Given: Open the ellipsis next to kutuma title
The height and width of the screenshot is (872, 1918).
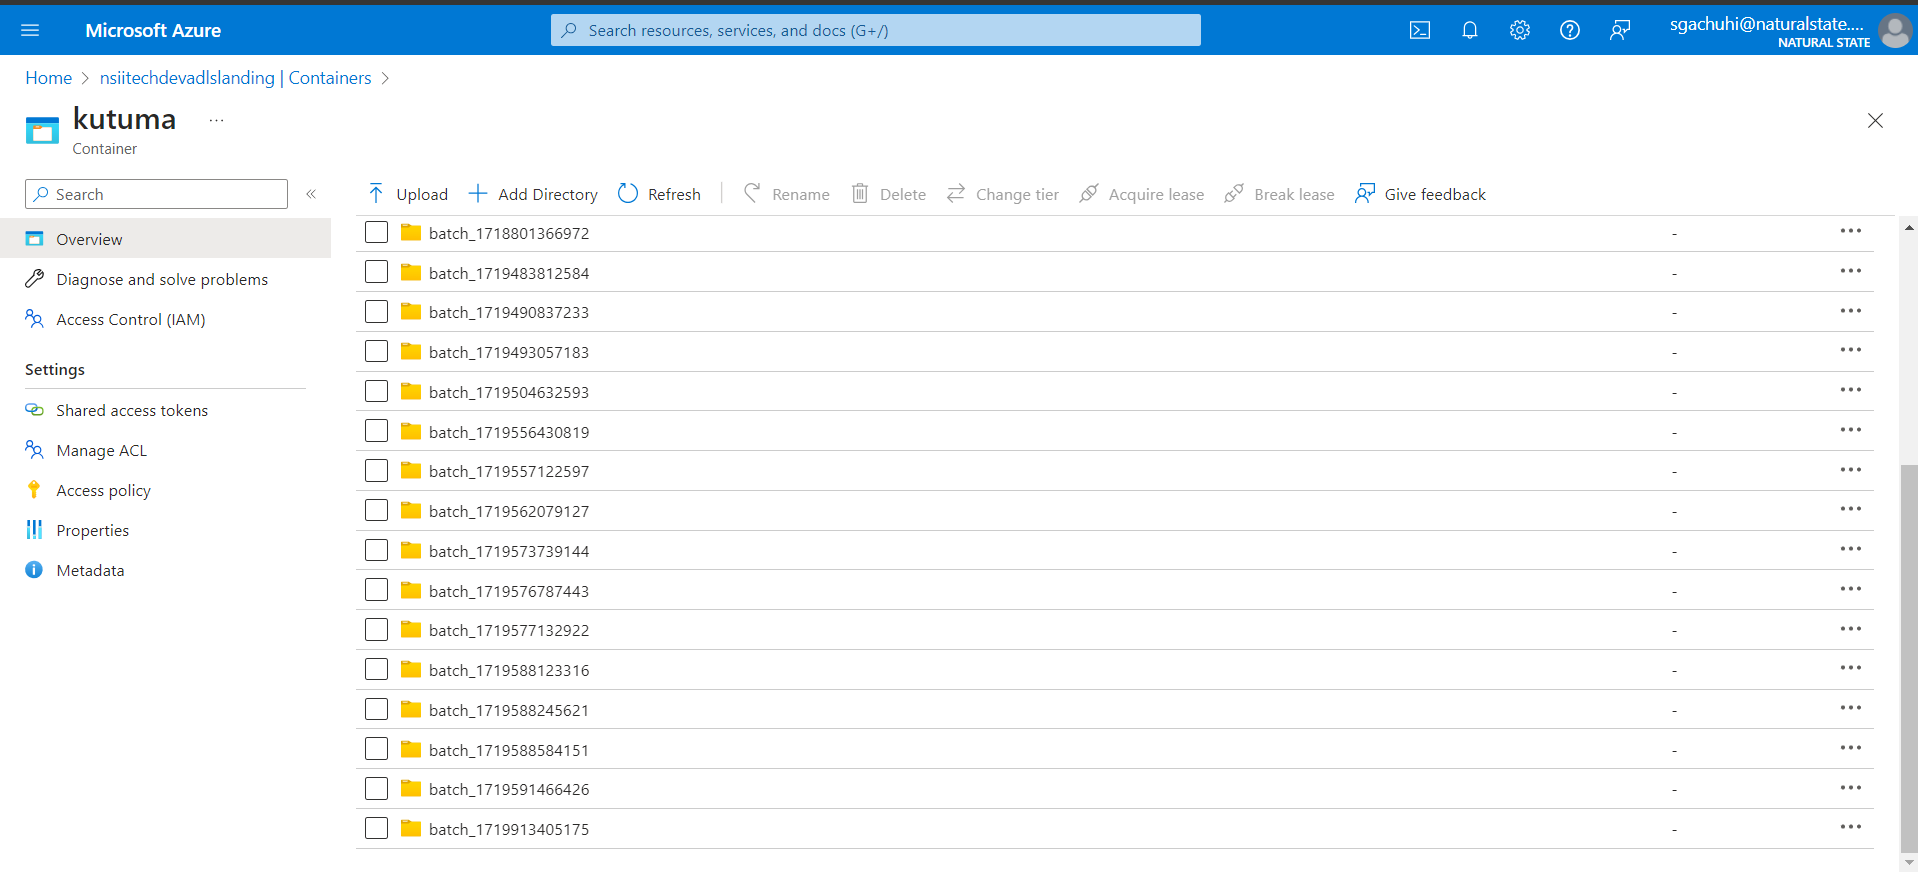Looking at the screenshot, I should point(216,120).
